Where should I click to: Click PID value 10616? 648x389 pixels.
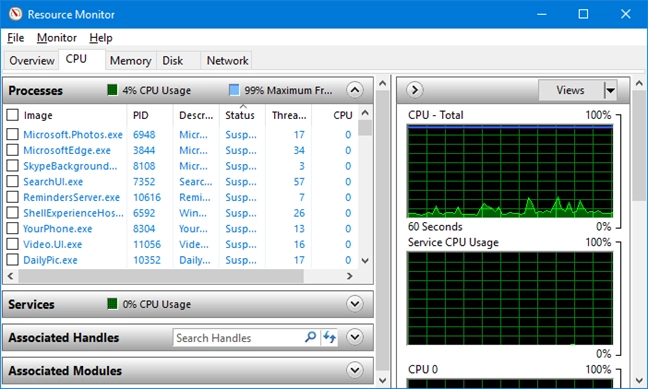tap(147, 197)
